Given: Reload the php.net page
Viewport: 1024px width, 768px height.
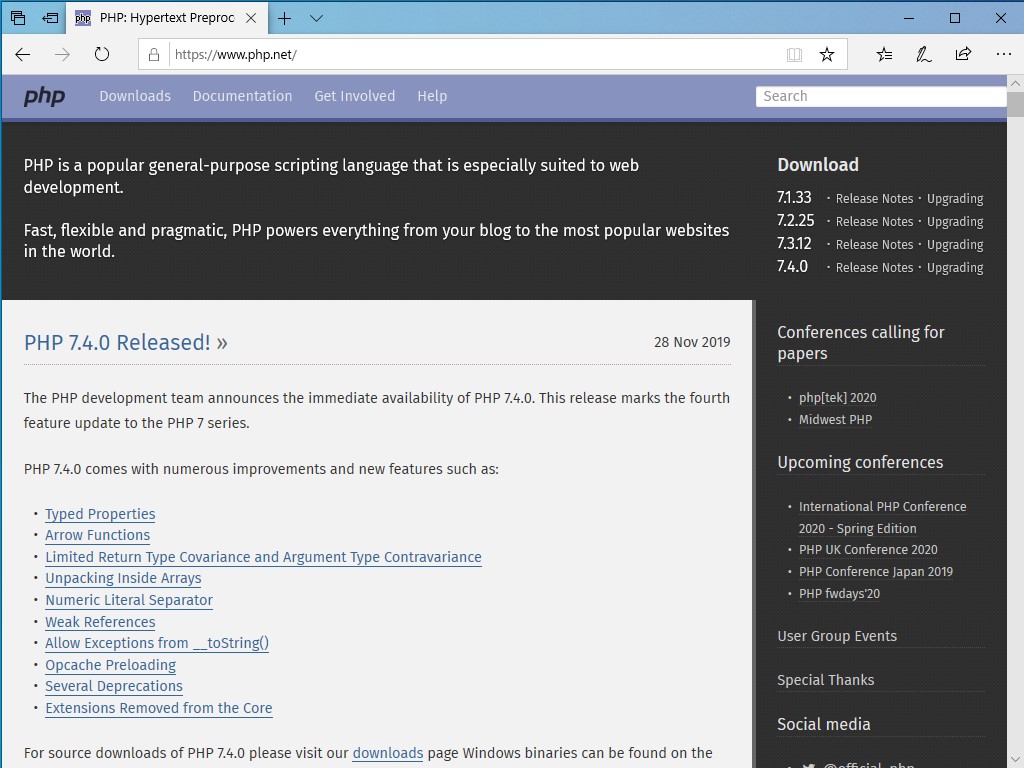Looking at the screenshot, I should 103,55.
